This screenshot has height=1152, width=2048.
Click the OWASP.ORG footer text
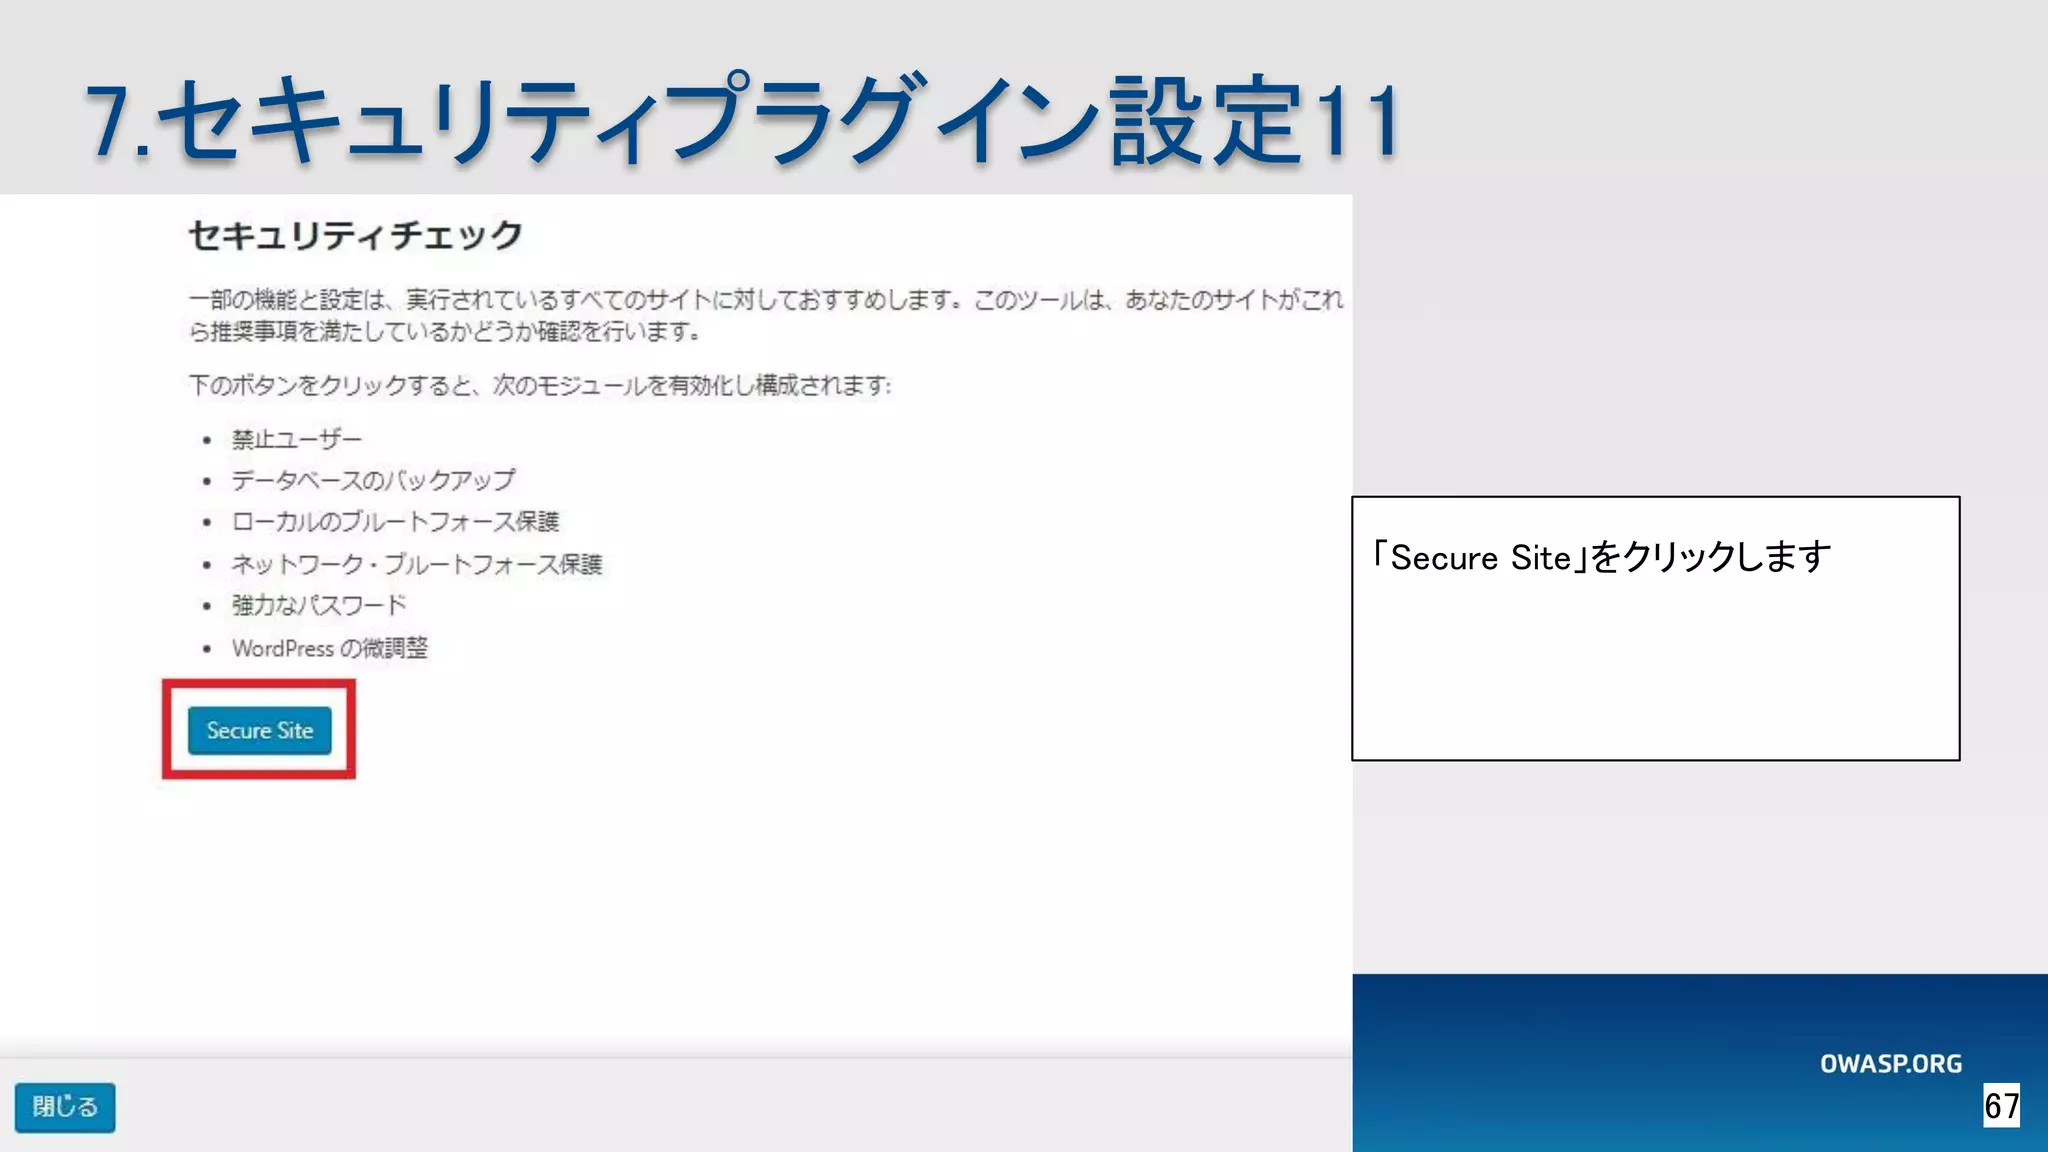(1890, 1064)
